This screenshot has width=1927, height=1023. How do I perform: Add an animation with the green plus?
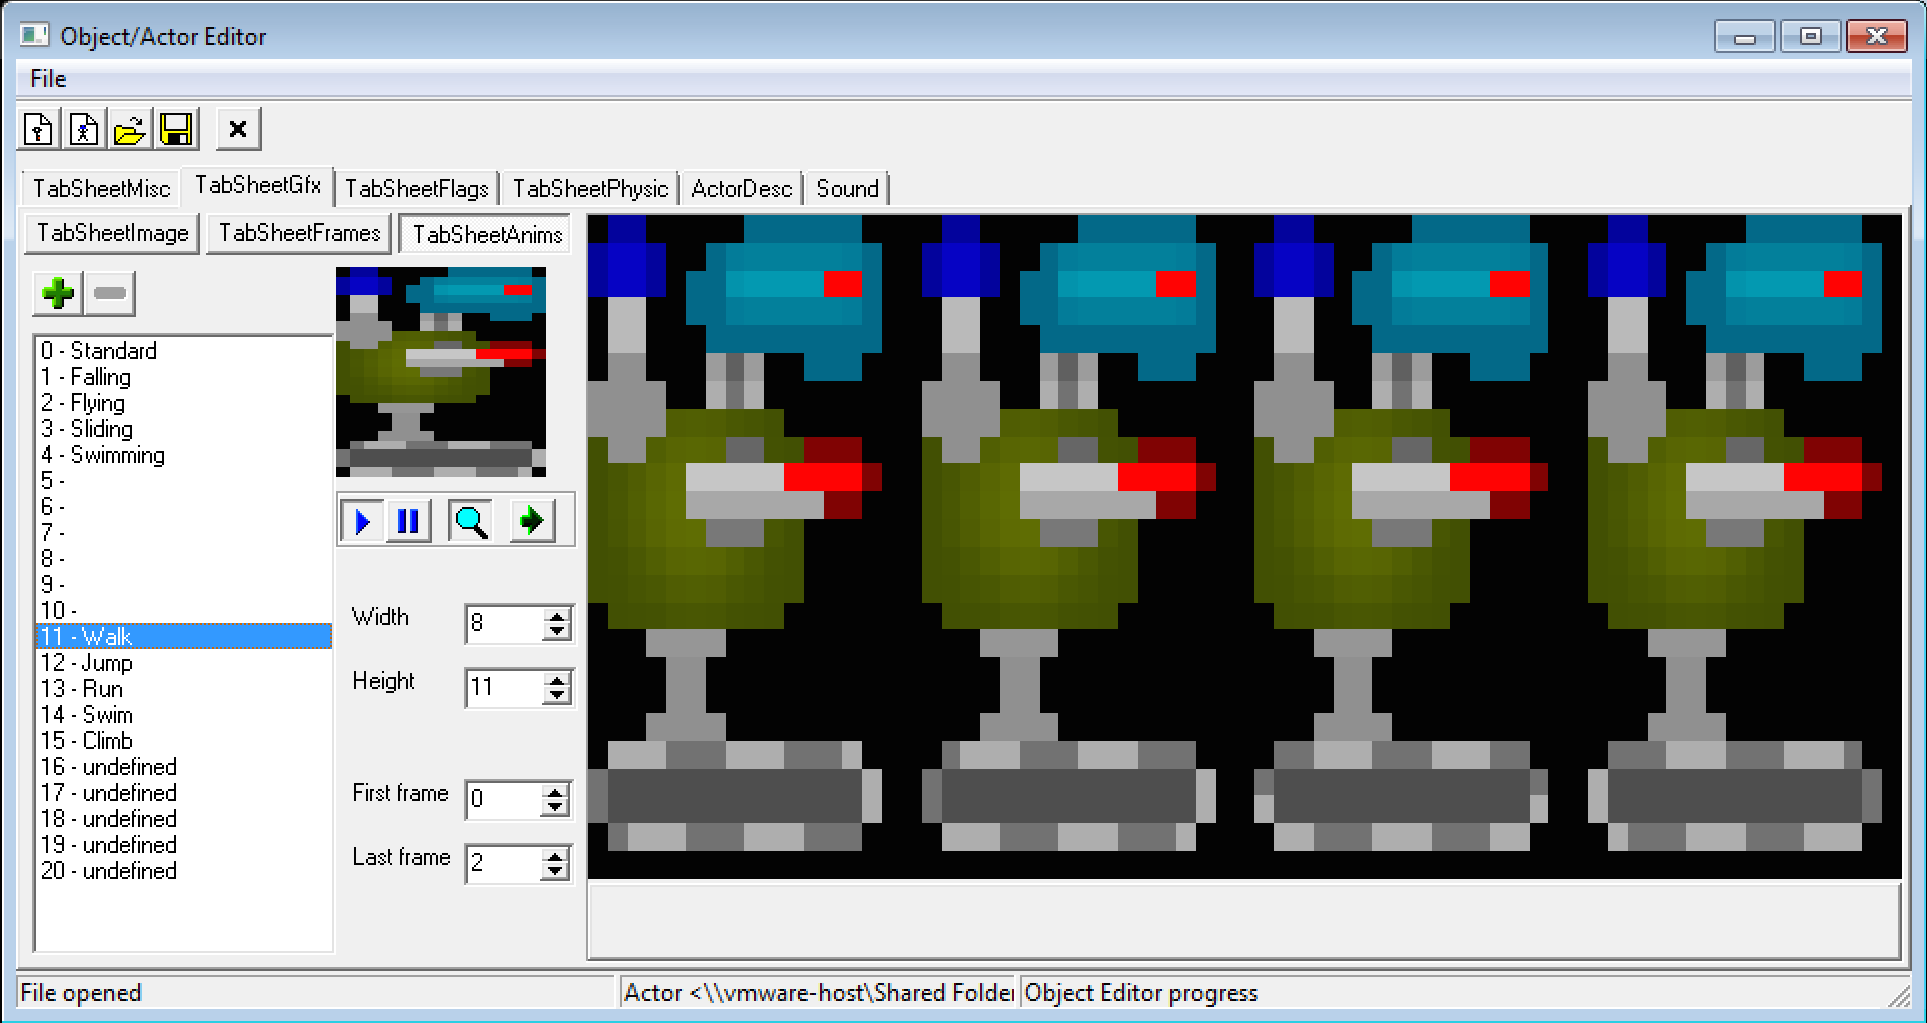[x=58, y=294]
